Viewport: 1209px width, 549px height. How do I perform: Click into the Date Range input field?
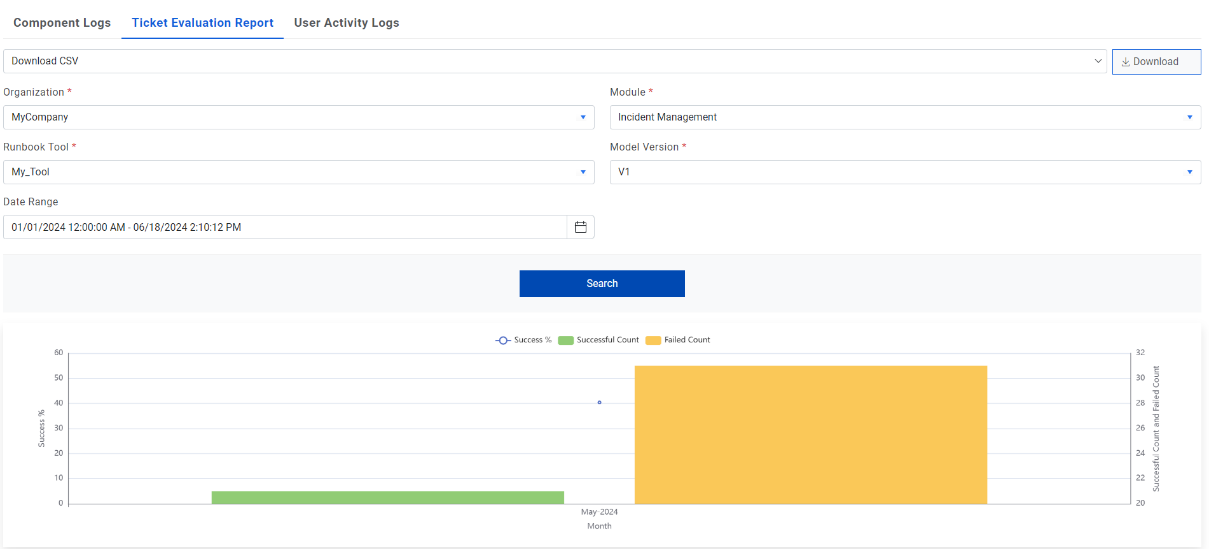click(x=285, y=227)
